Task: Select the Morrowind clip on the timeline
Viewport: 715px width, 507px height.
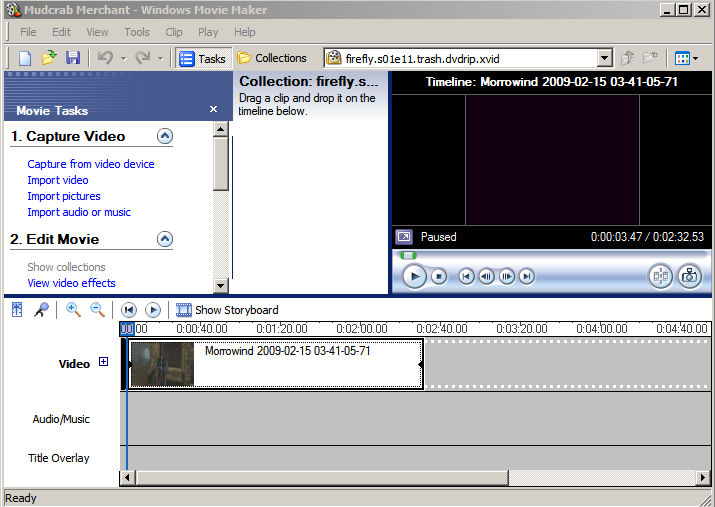Action: coord(300,365)
